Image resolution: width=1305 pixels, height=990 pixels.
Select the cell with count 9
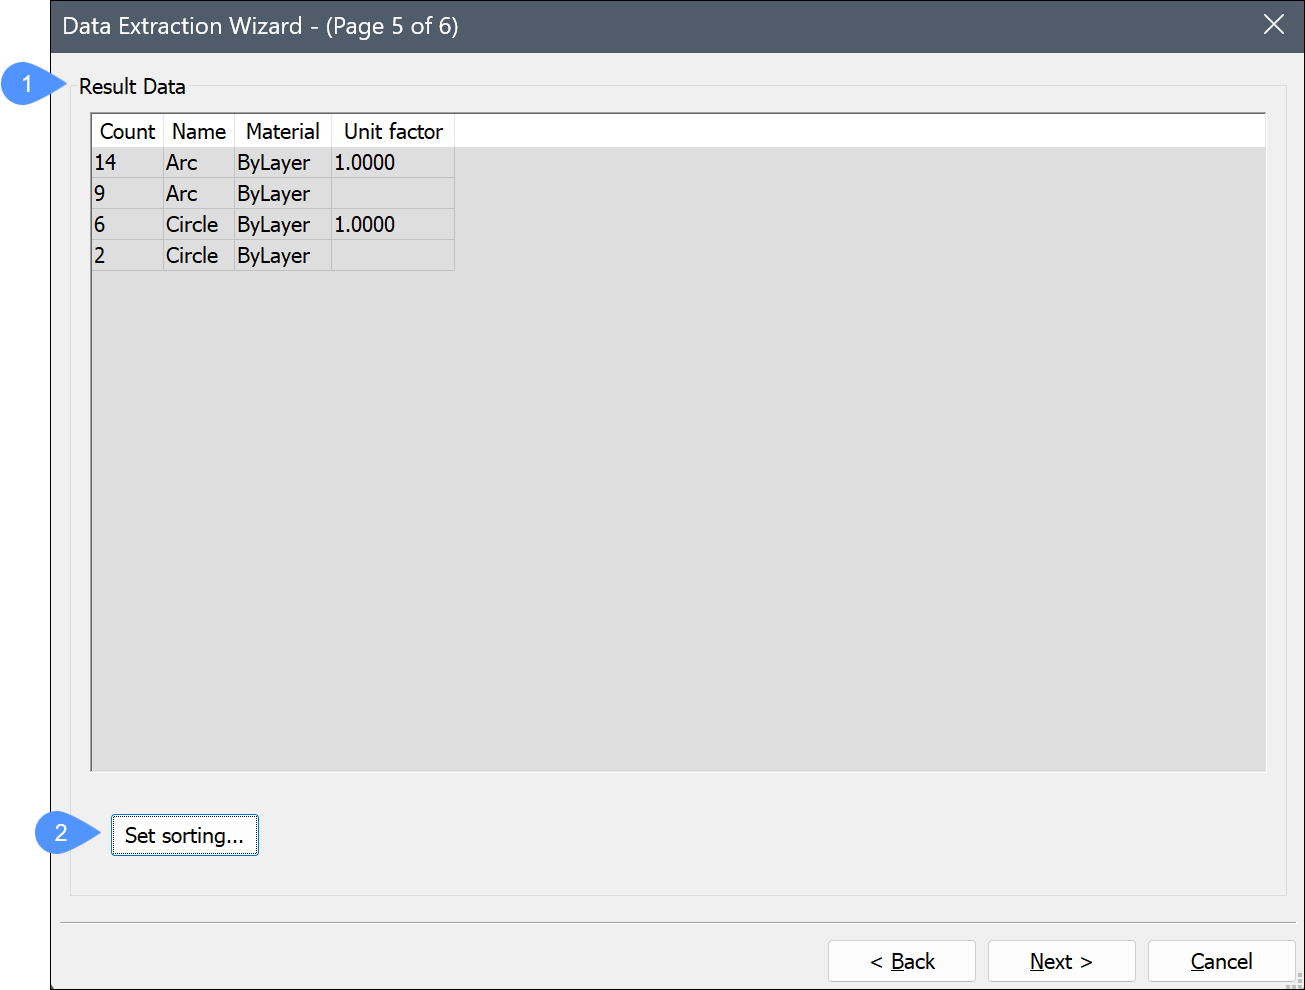[x=100, y=193]
